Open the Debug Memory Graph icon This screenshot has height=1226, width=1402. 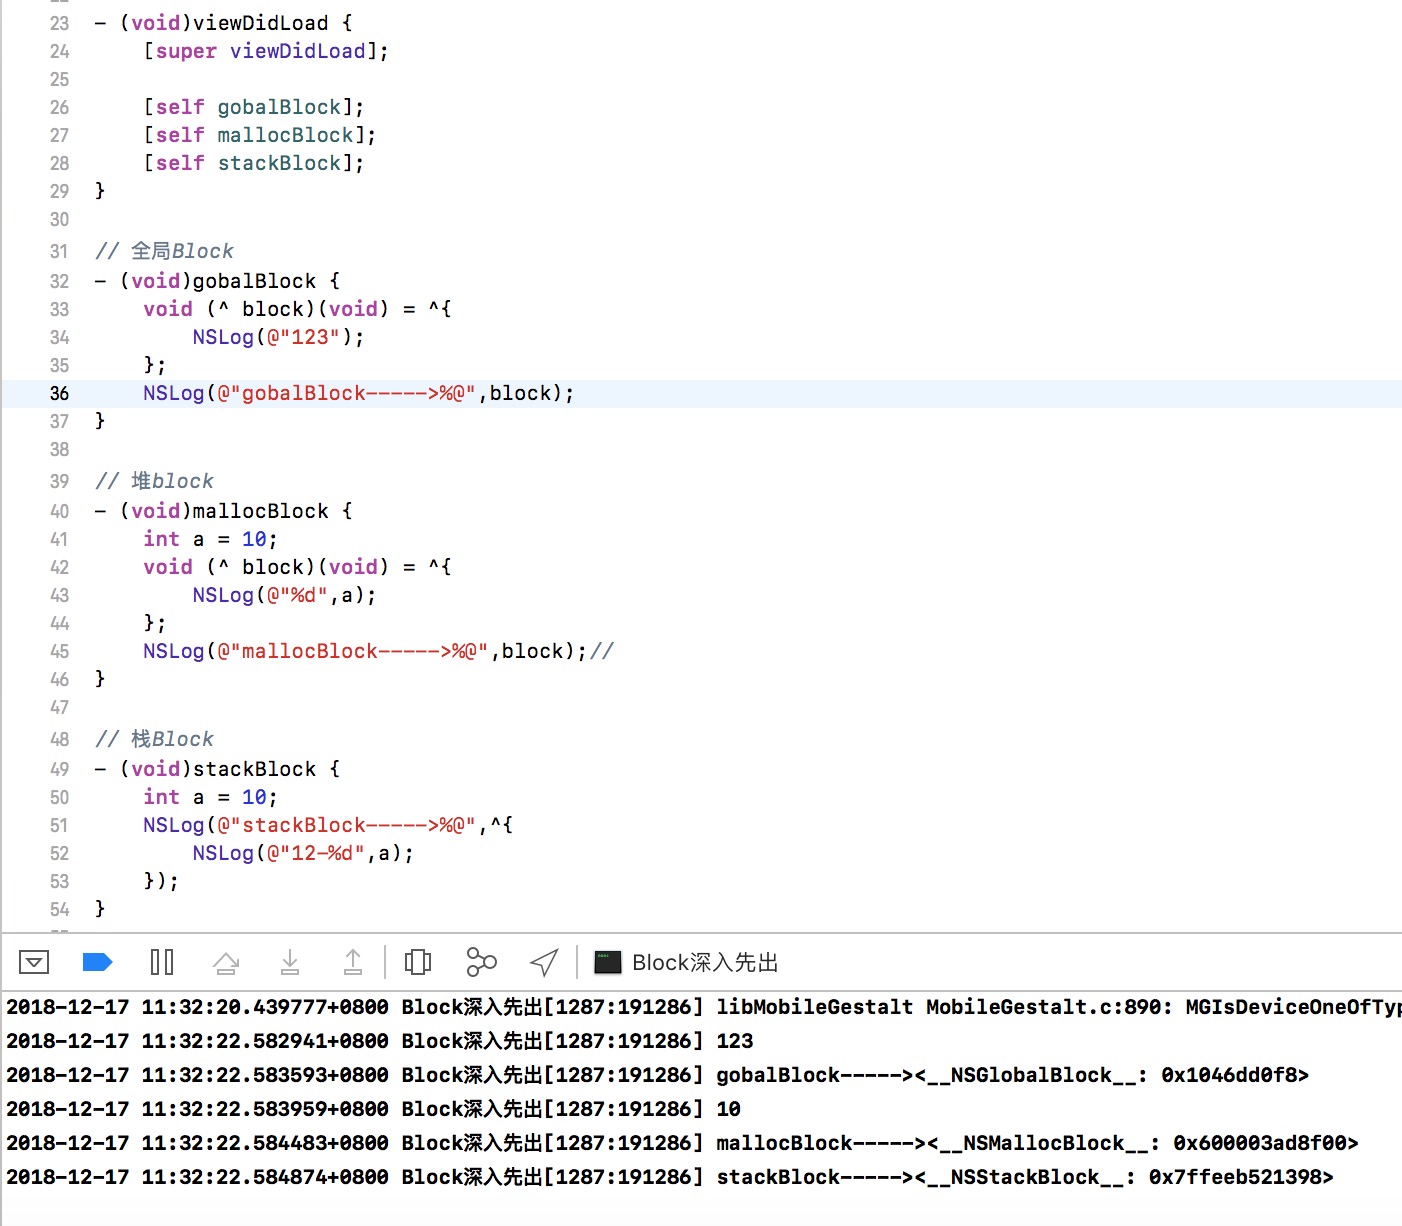[481, 962]
